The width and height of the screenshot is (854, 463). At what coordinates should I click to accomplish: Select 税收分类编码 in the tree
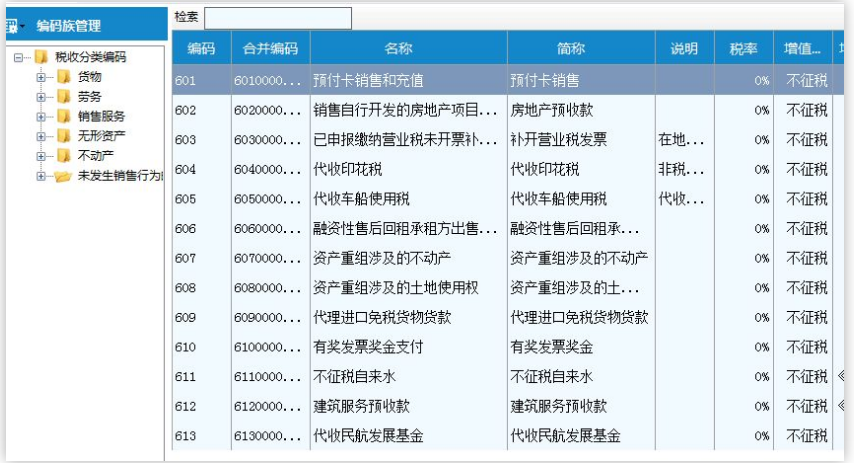pos(90,57)
